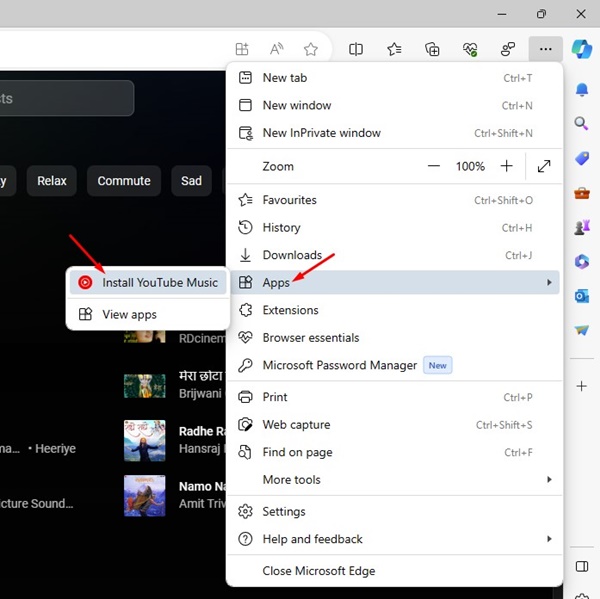Expand Help and feedback submenu
Image resolution: width=600 pixels, height=599 pixels.
point(395,539)
